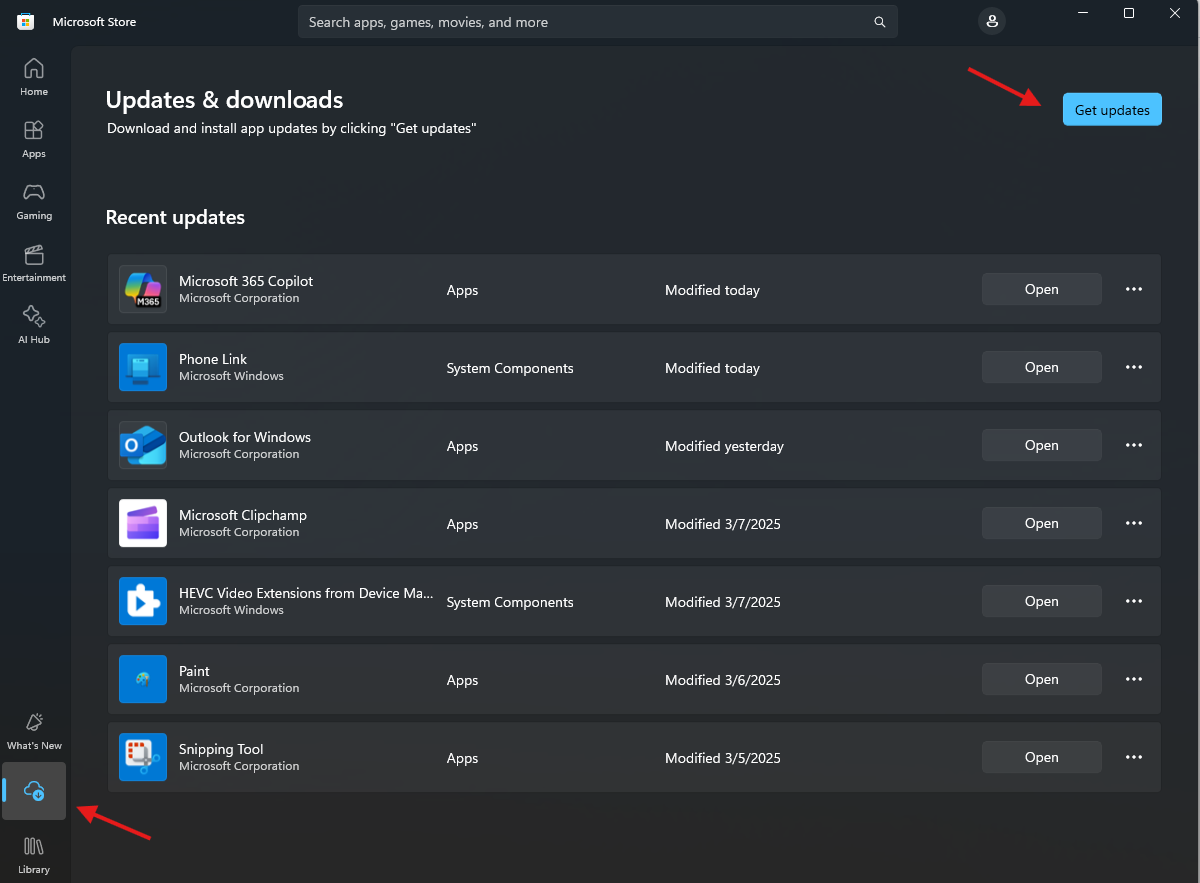The height and width of the screenshot is (883, 1200).
Task: Open Microsoft 365 Copilot app
Action: coord(1041,289)
